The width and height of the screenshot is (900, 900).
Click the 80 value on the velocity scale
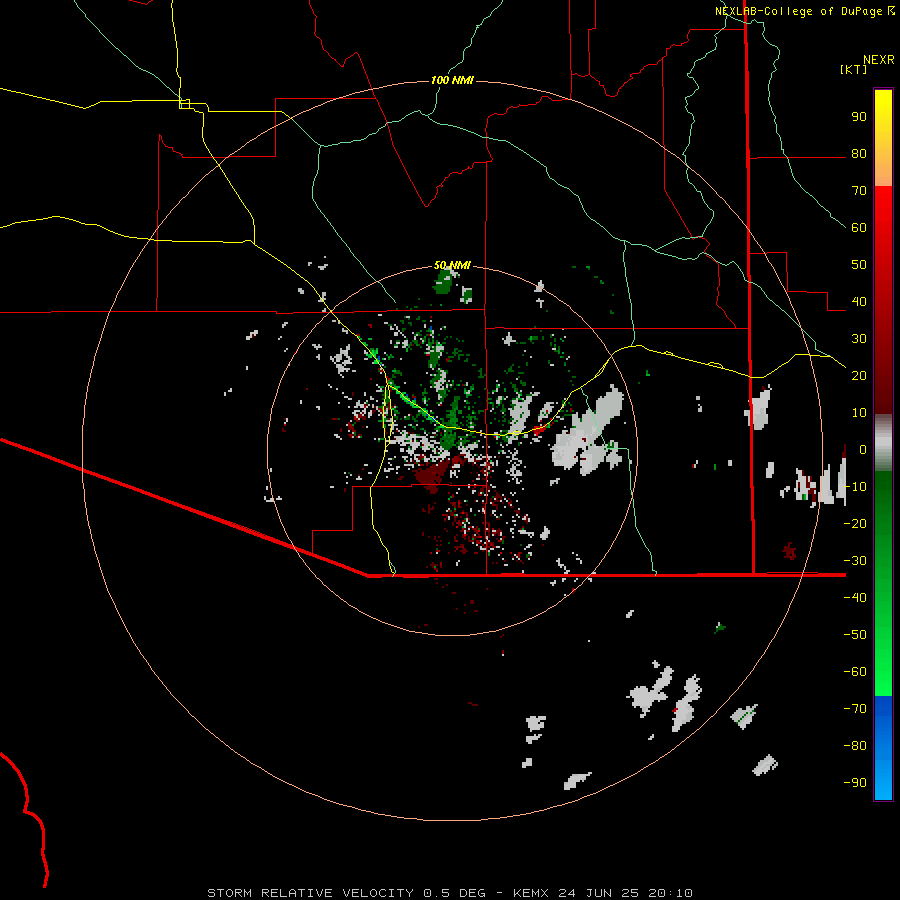point(859,154)
